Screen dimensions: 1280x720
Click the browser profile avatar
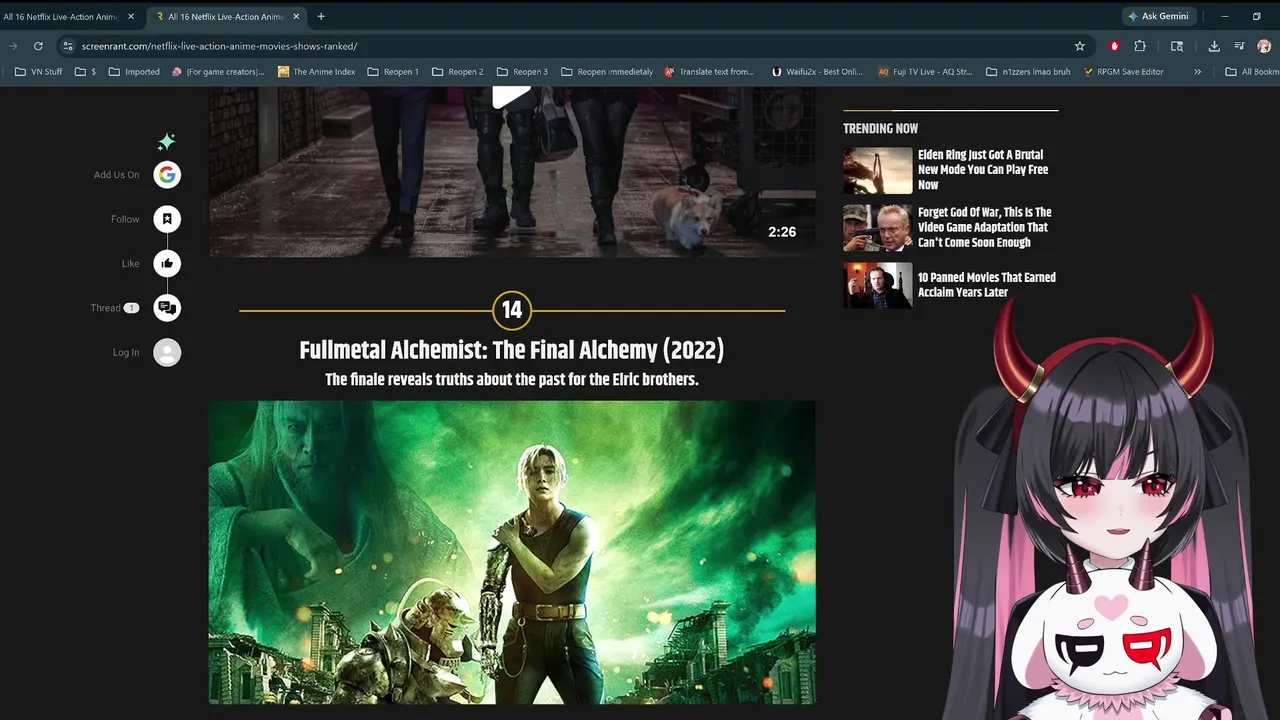[x=1264, y=46]
